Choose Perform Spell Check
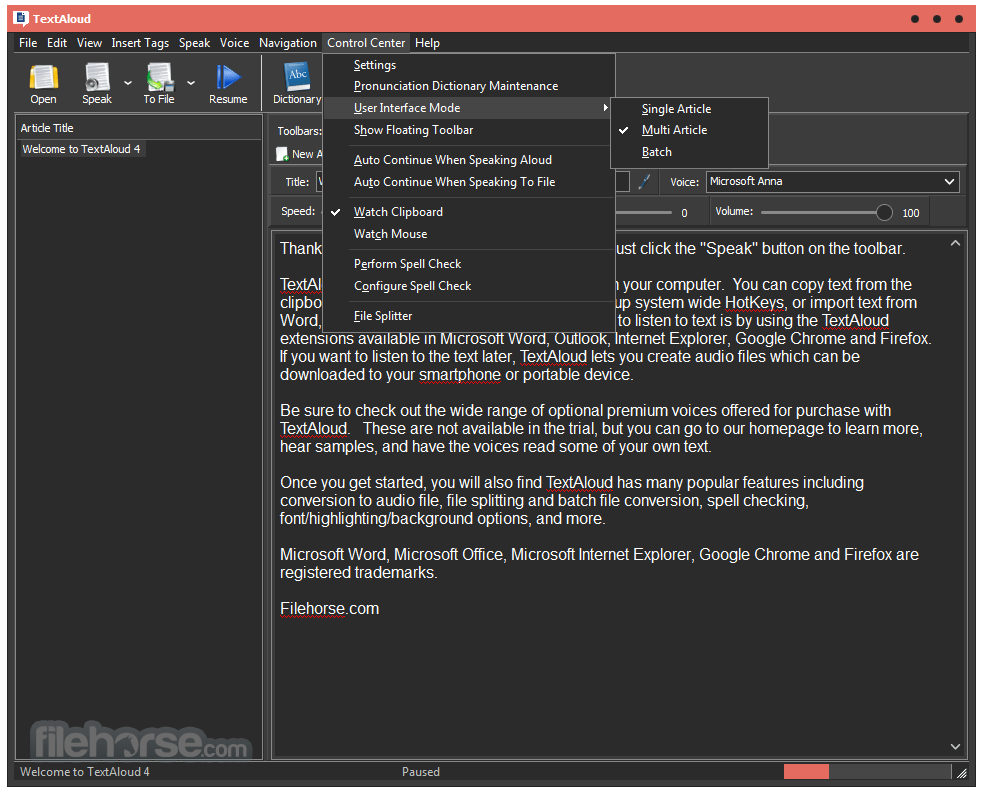This screenshot has height=793, width=983. point(468,264)
